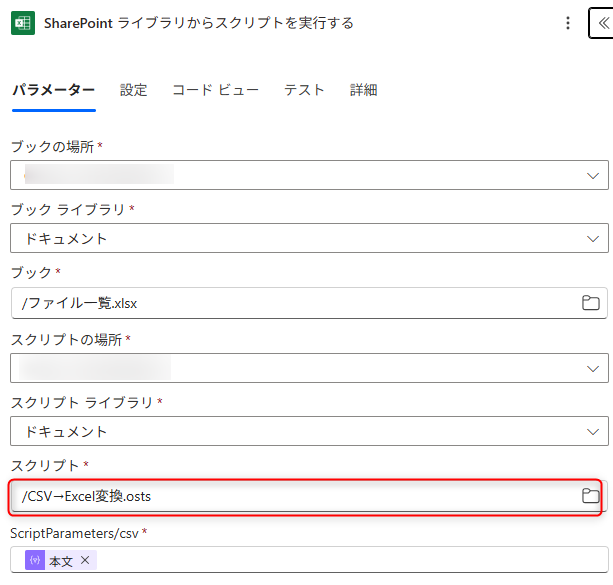
Task: Collapse the panel with double chevron button
Action: point(603,23)
